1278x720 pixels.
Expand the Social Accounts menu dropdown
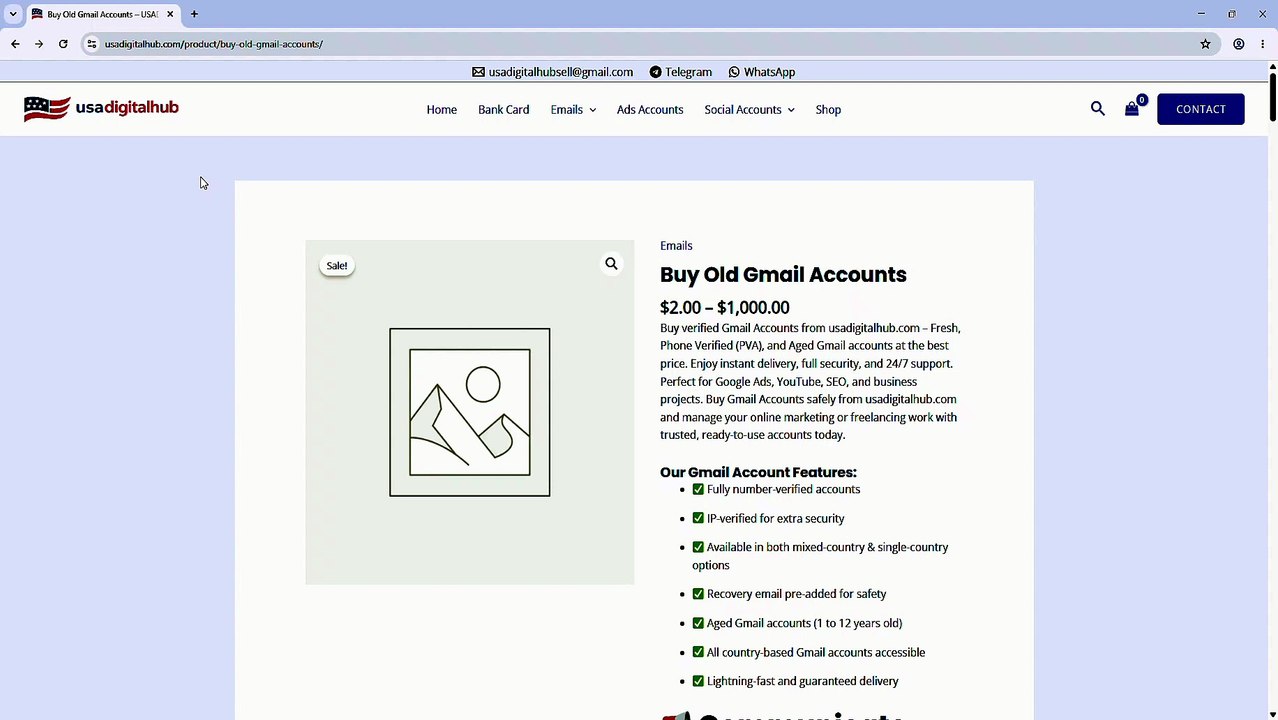(x=749, y=110)
